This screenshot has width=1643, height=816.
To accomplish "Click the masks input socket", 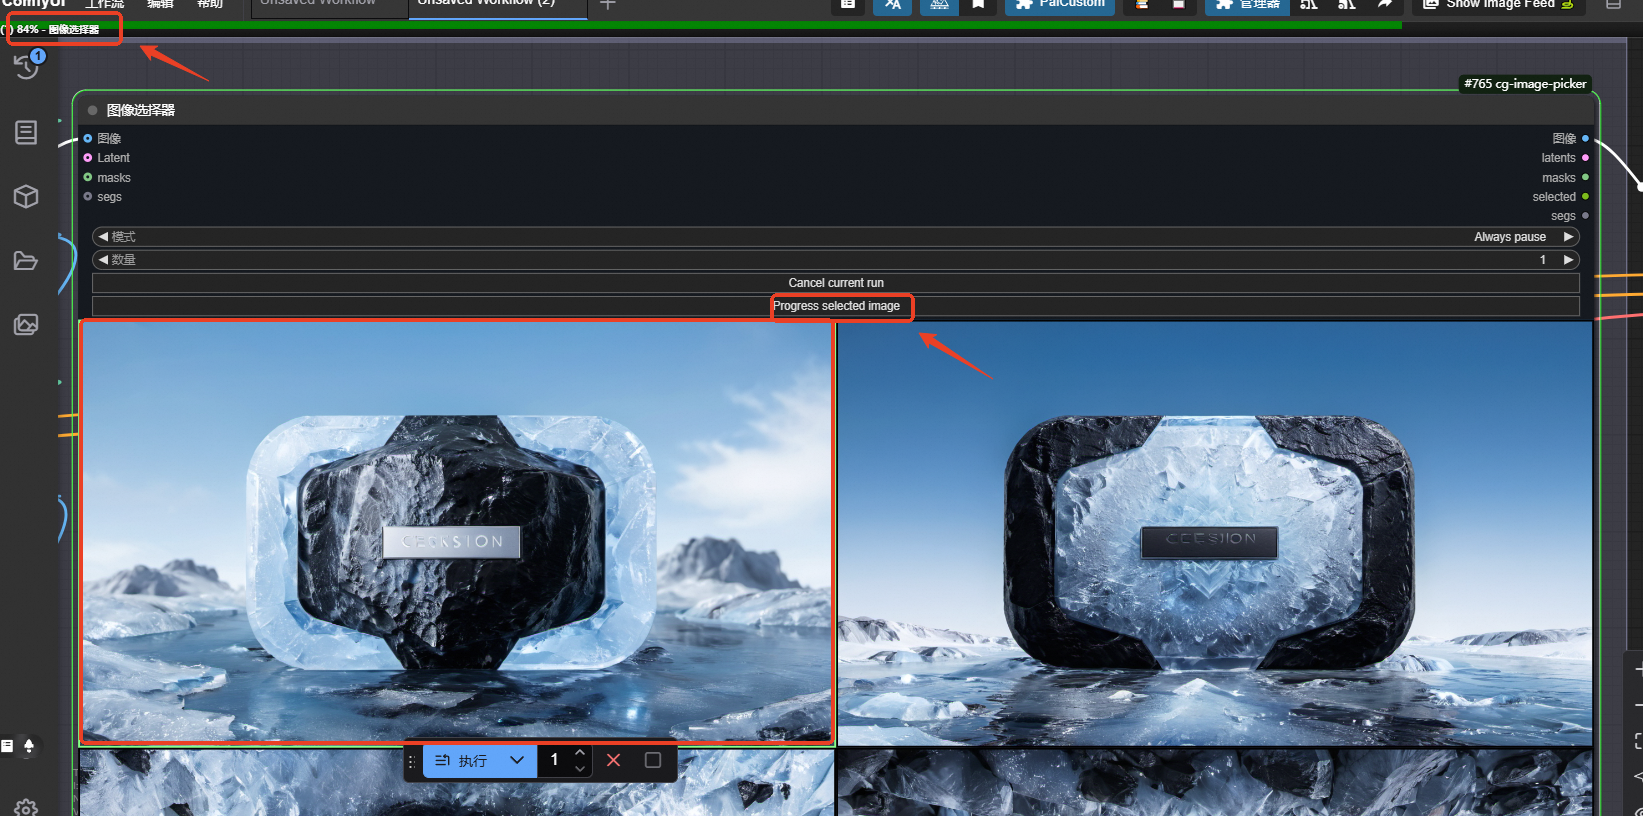I will tap(88, 177).
